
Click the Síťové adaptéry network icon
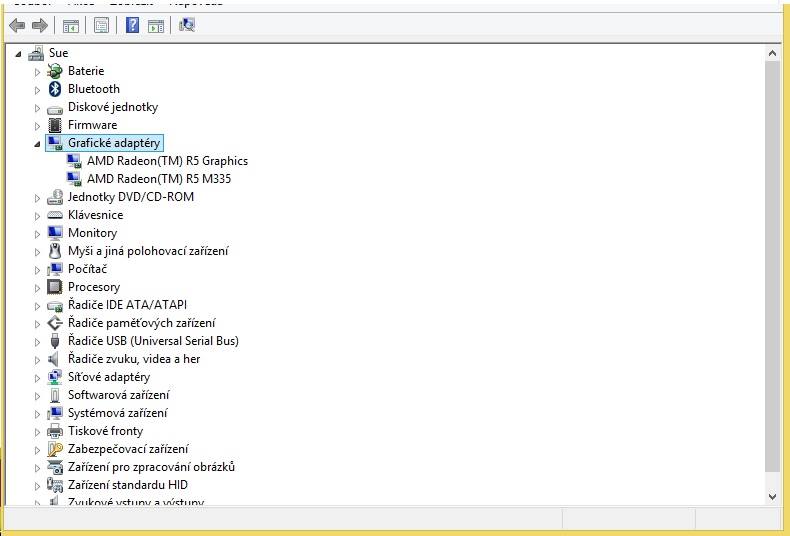click(x=54, y=377)
